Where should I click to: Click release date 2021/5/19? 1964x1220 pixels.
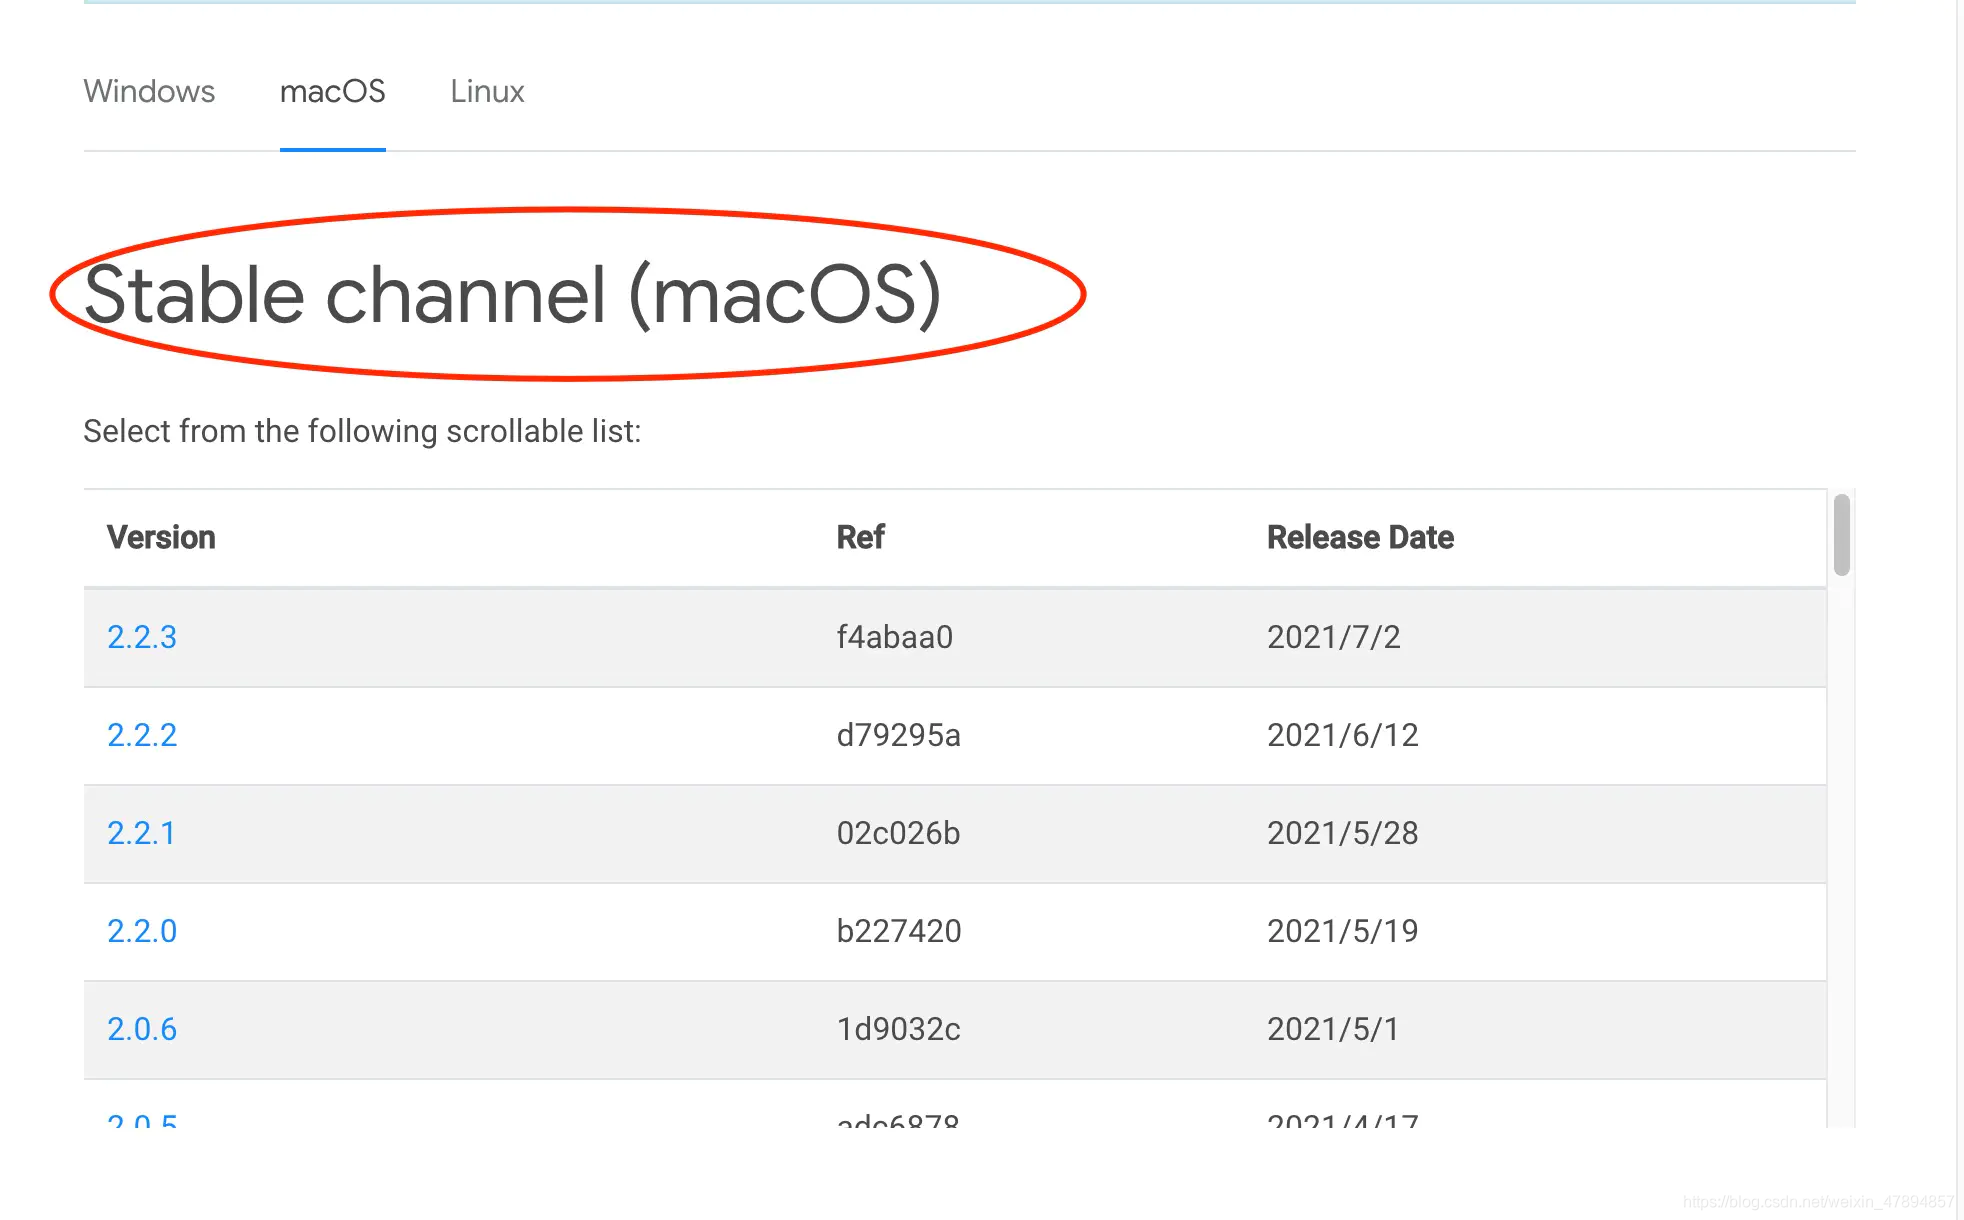point(1343,931)
